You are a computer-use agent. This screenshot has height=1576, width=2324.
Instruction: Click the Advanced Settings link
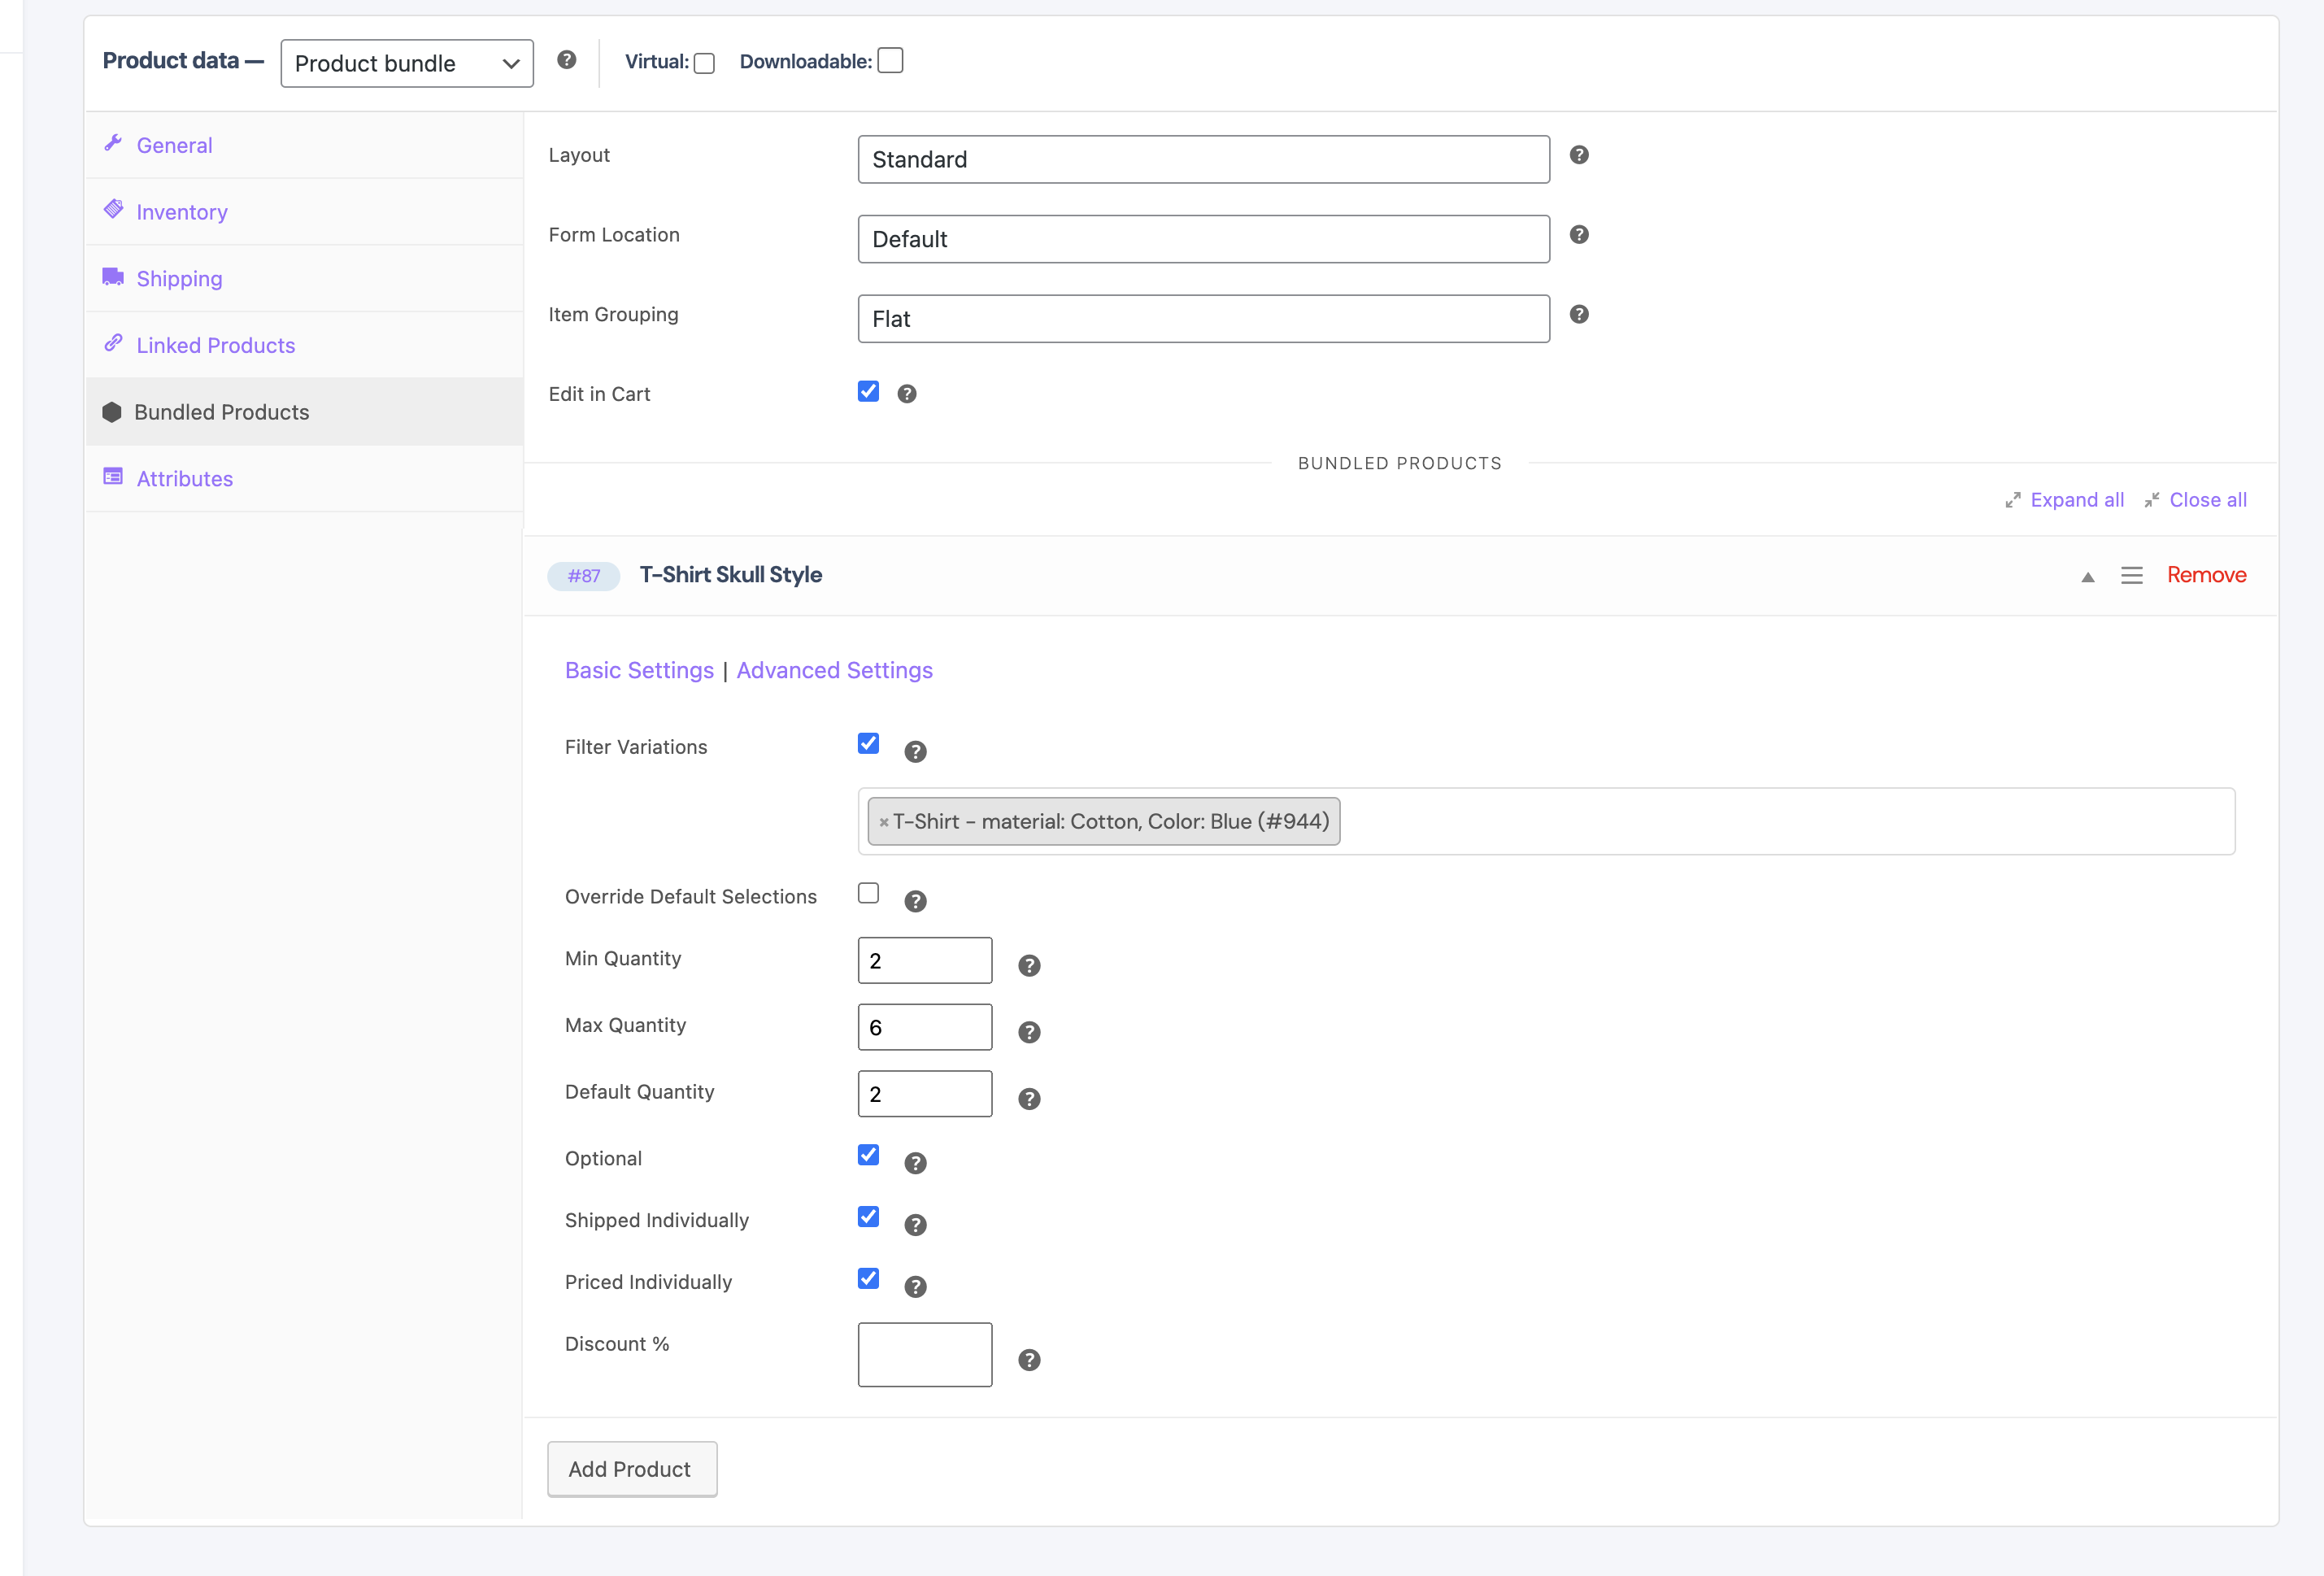coord(834,670)
